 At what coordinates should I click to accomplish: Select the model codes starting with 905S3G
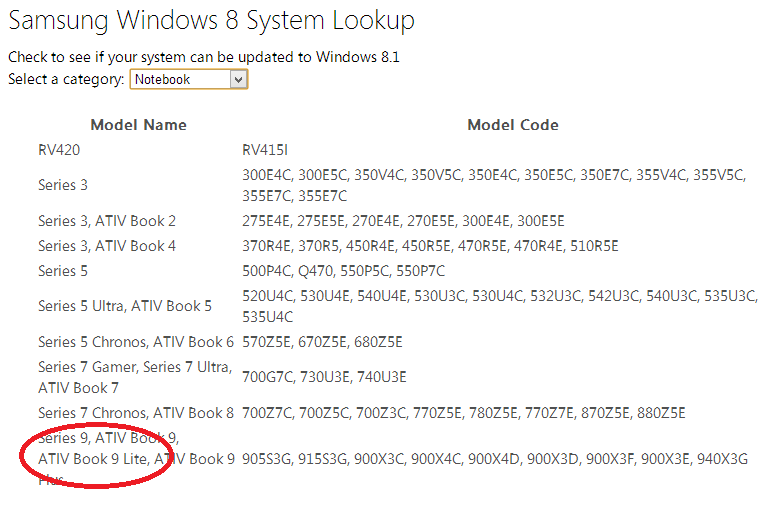[x=495, y=459]
